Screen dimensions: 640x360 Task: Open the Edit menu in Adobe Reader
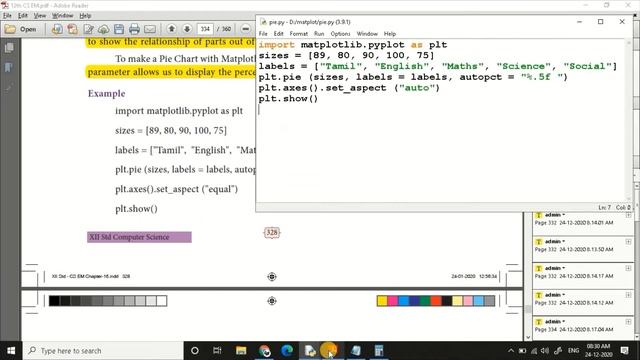coord(23,16)
